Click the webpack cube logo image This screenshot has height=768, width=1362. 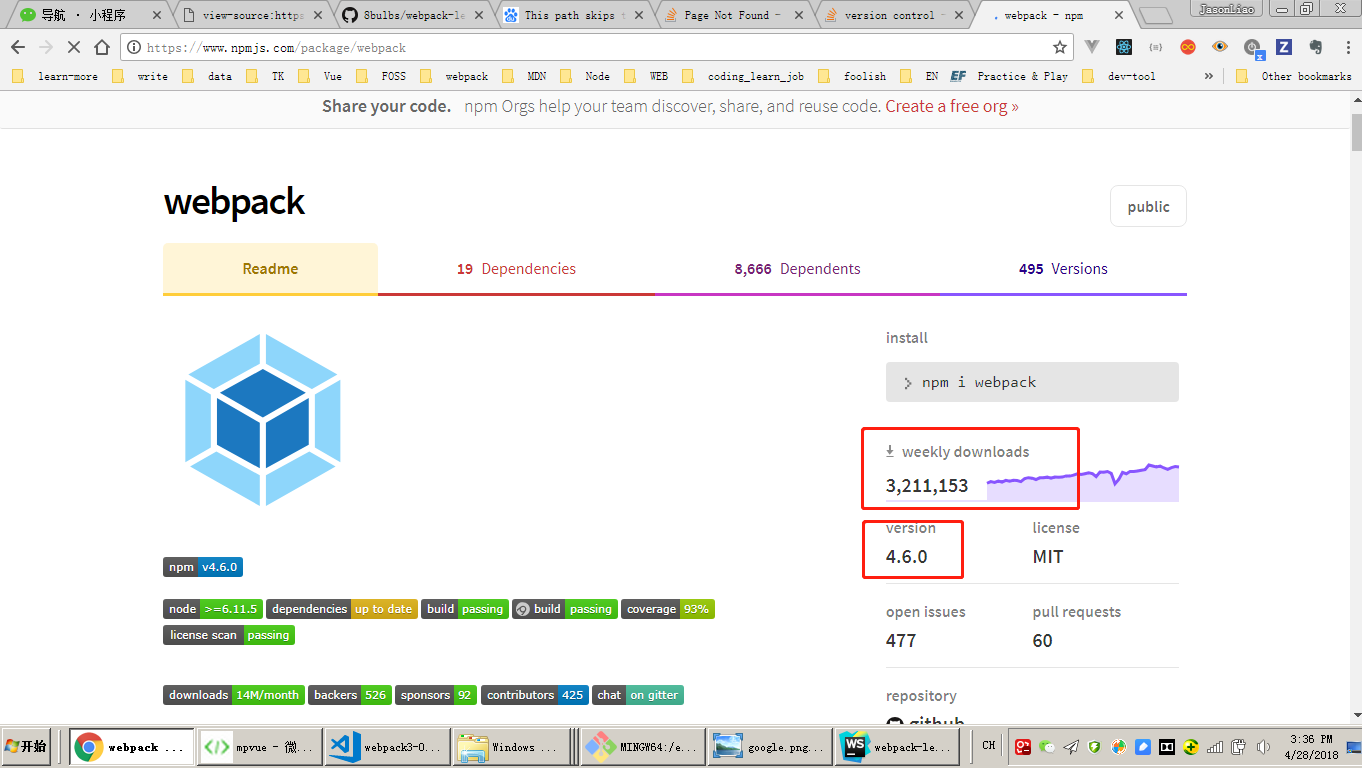click(x=263, y=420)
